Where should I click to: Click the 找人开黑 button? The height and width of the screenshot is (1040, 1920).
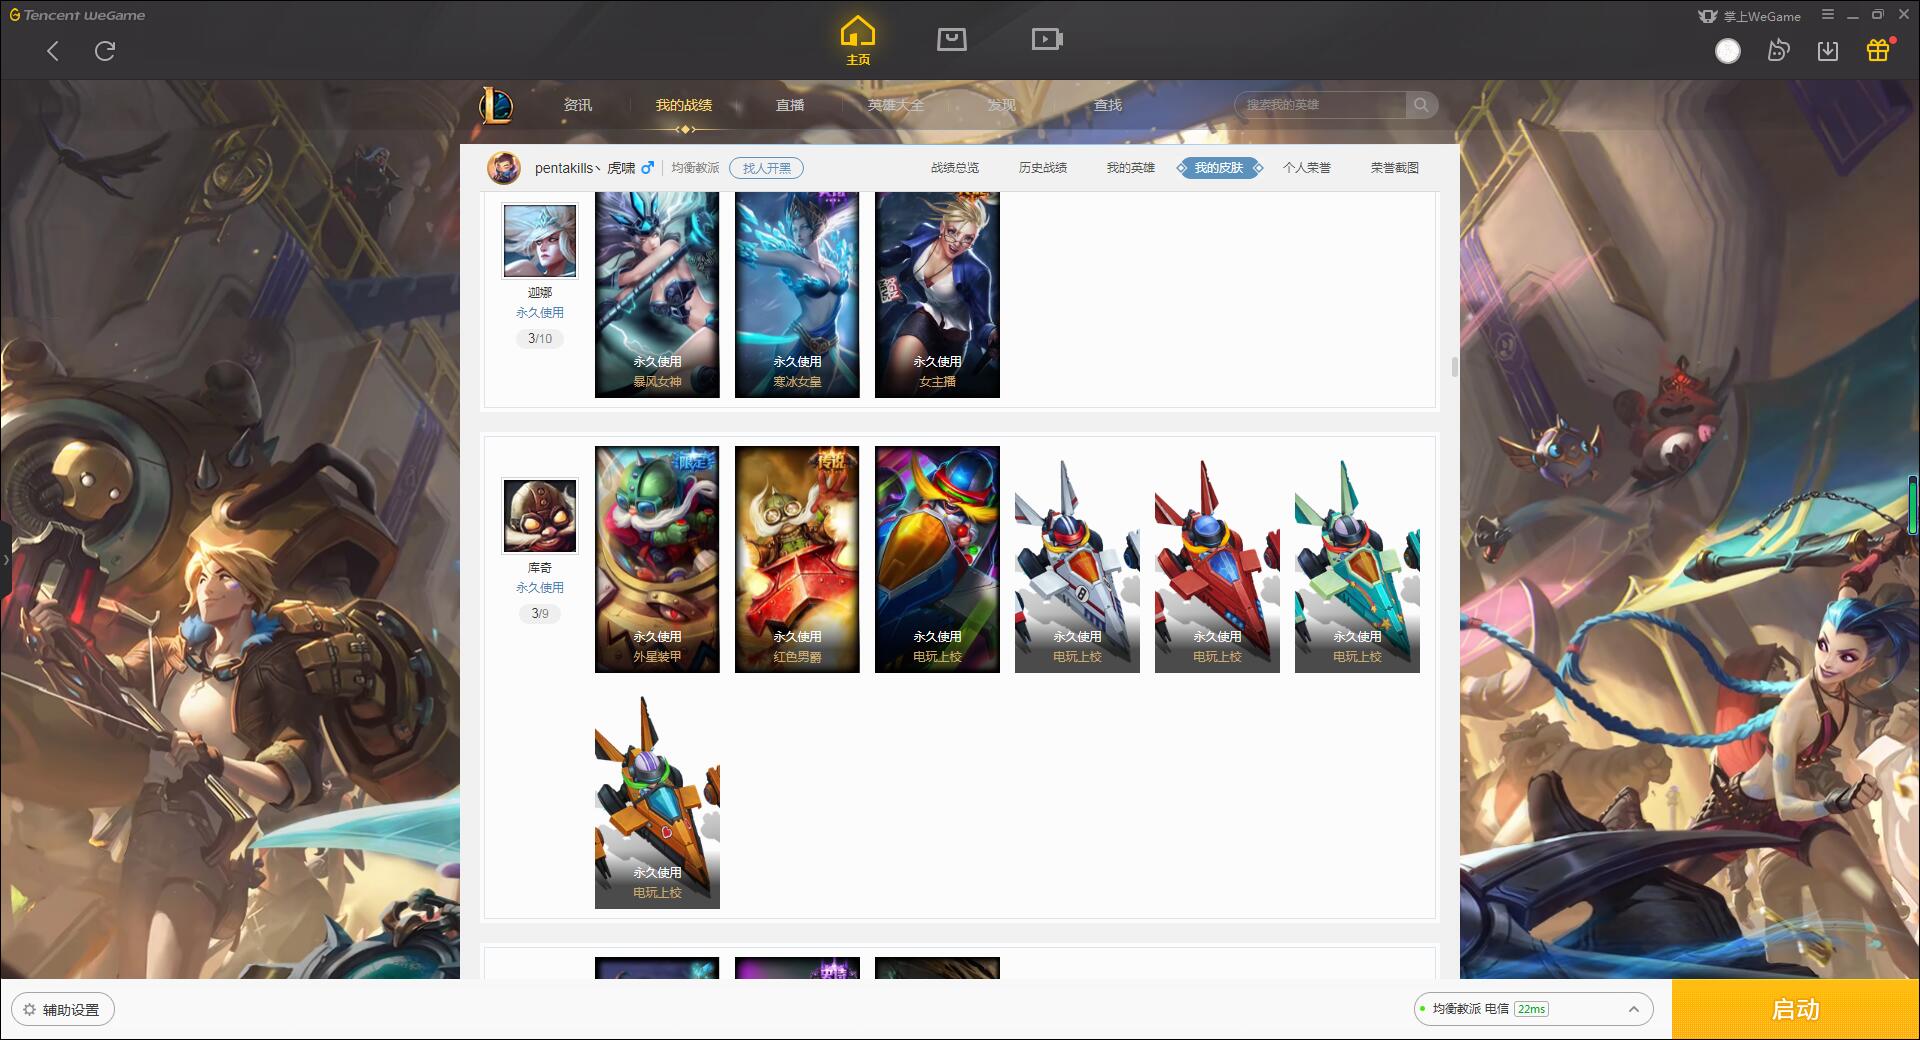(x=766, y=168)
